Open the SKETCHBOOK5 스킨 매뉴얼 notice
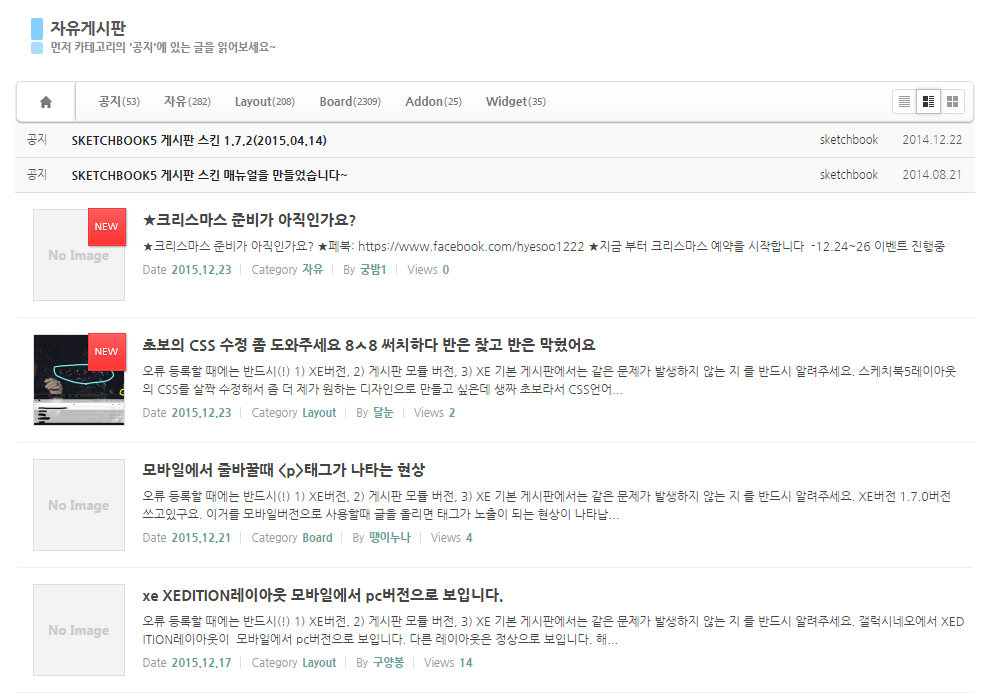The width and height of the screenshot is (1003, 696). tap(209, 175)
